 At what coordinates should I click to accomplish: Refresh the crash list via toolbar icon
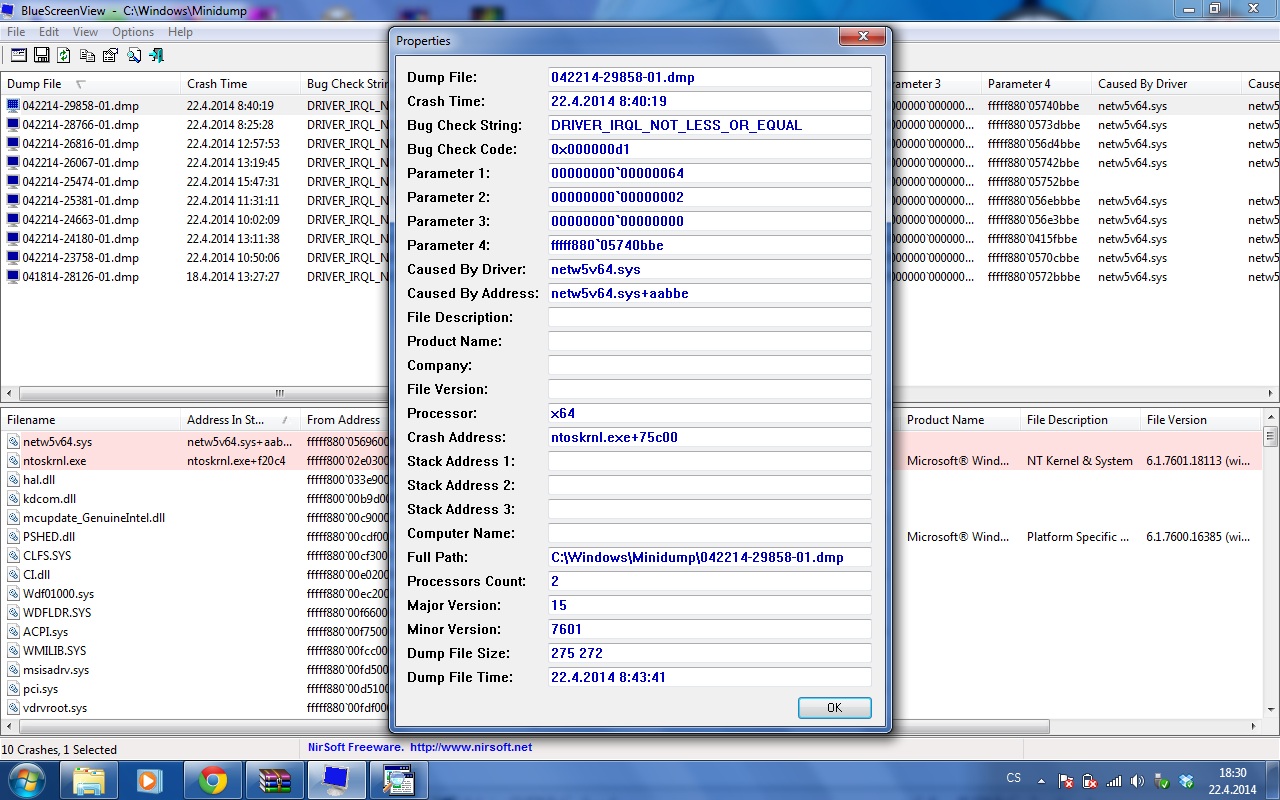(64, 55)
